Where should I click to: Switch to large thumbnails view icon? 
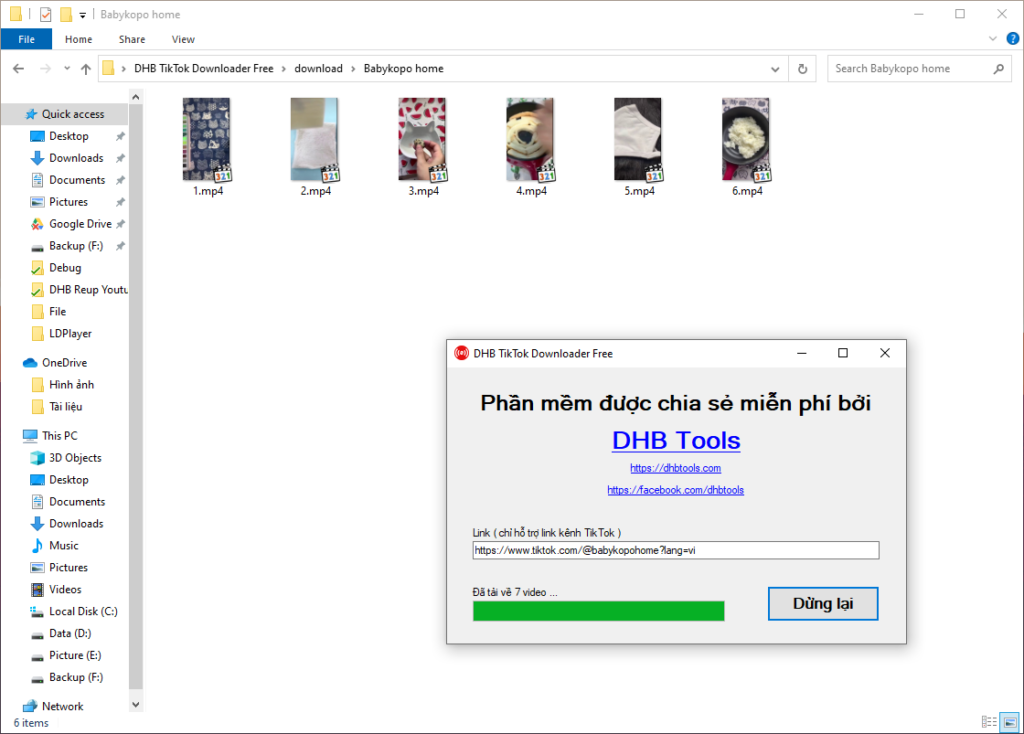click(x=1010, y=722)
